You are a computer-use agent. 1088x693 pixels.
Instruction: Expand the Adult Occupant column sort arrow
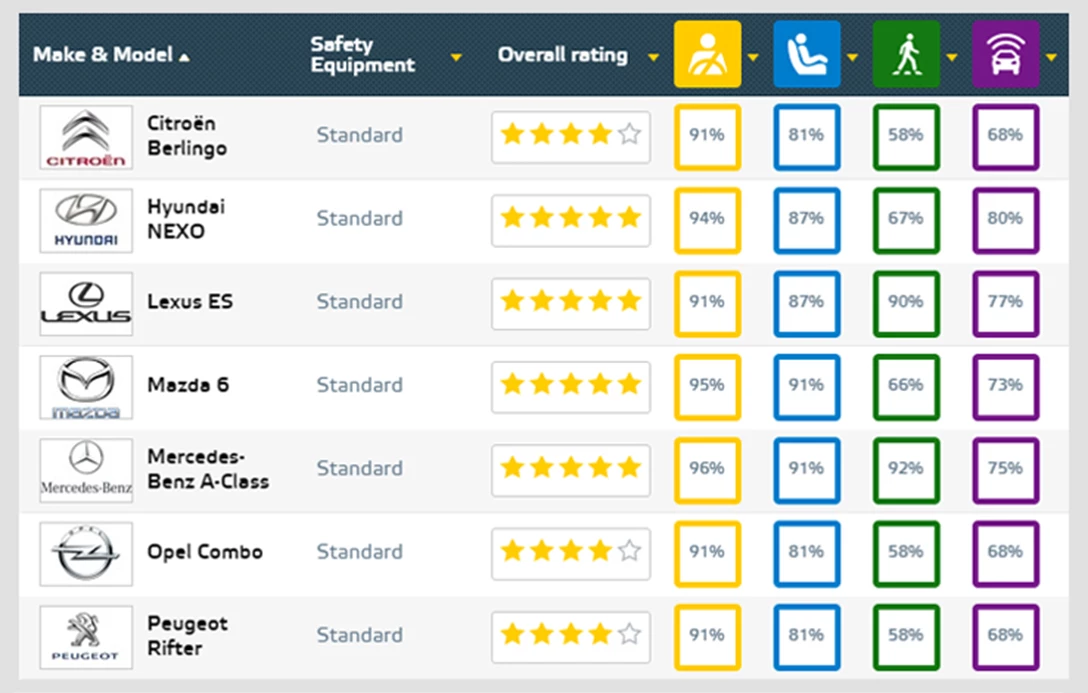(x=753, y=58)
